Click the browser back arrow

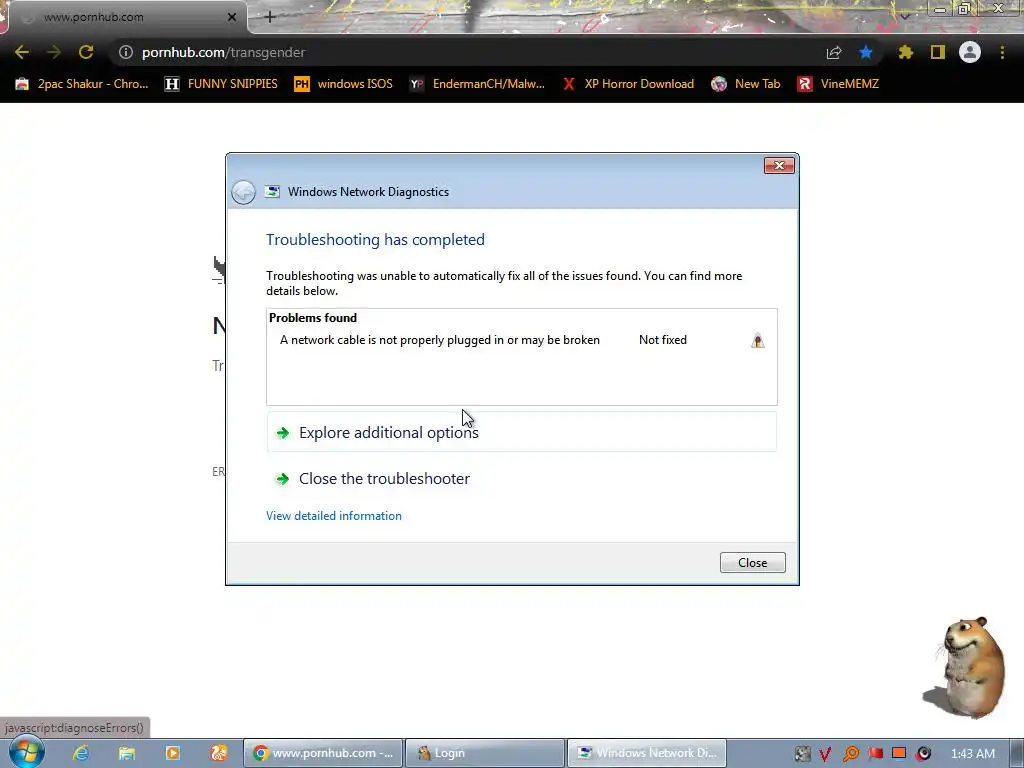[x=22, y=52]
